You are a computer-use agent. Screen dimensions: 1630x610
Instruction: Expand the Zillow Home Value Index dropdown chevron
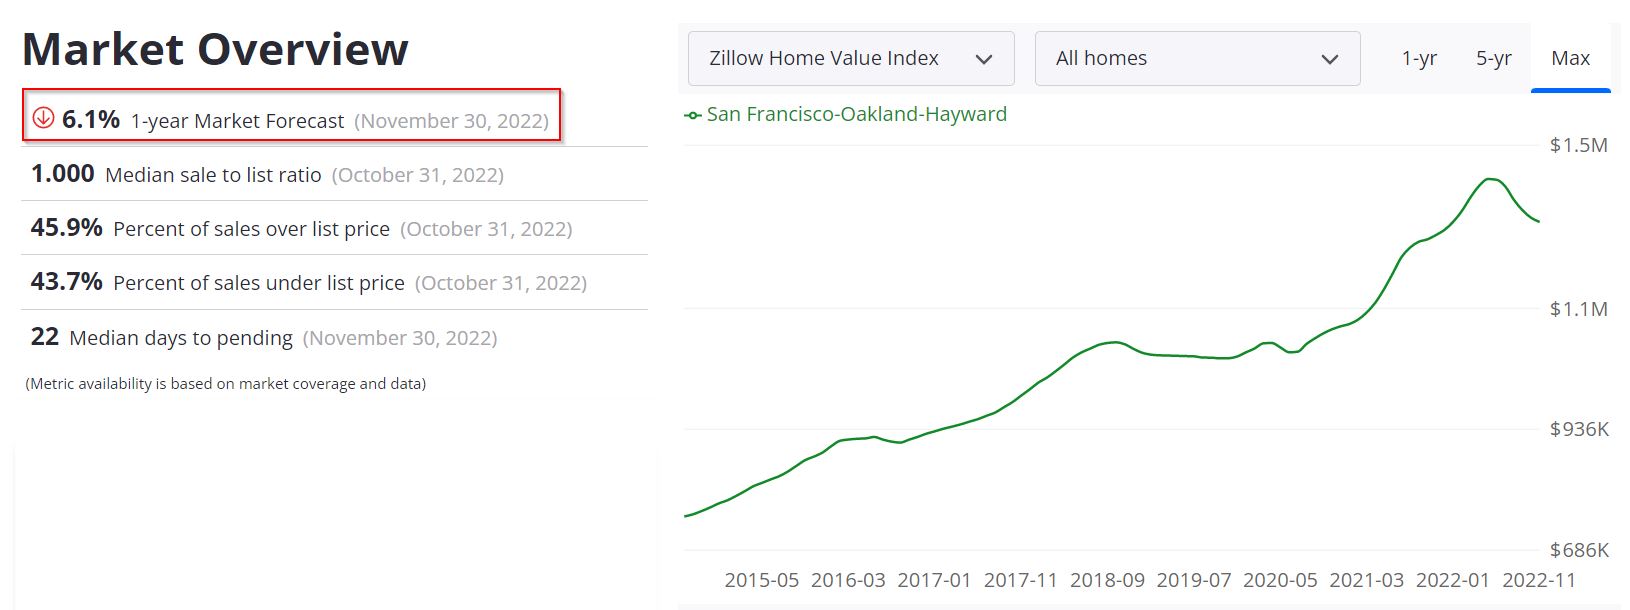[x=984, y=58]
